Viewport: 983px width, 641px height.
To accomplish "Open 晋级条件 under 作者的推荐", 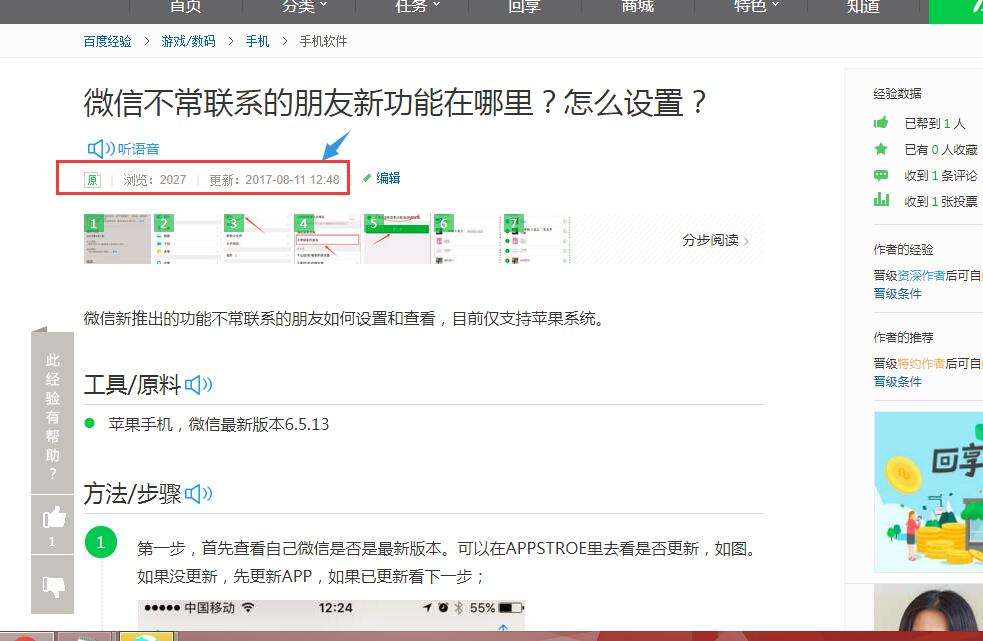I will tap(897, 381).
